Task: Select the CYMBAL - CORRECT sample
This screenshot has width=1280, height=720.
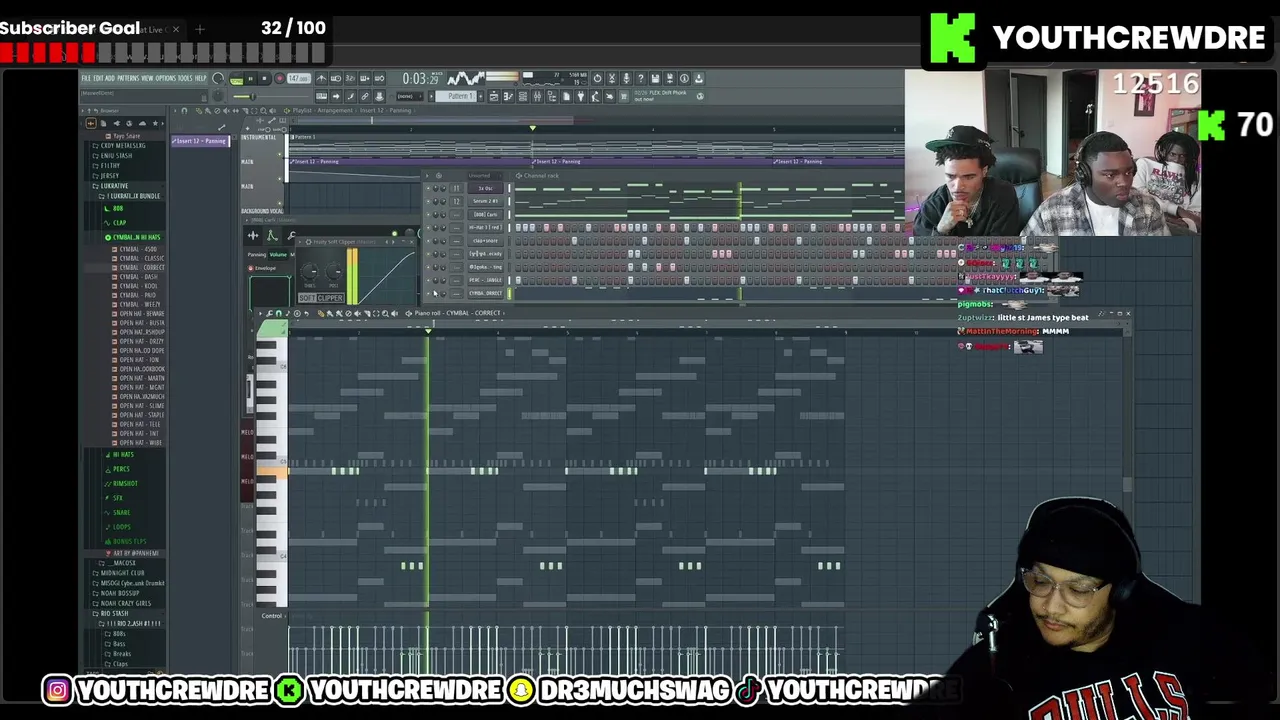Action: point(139,268)
